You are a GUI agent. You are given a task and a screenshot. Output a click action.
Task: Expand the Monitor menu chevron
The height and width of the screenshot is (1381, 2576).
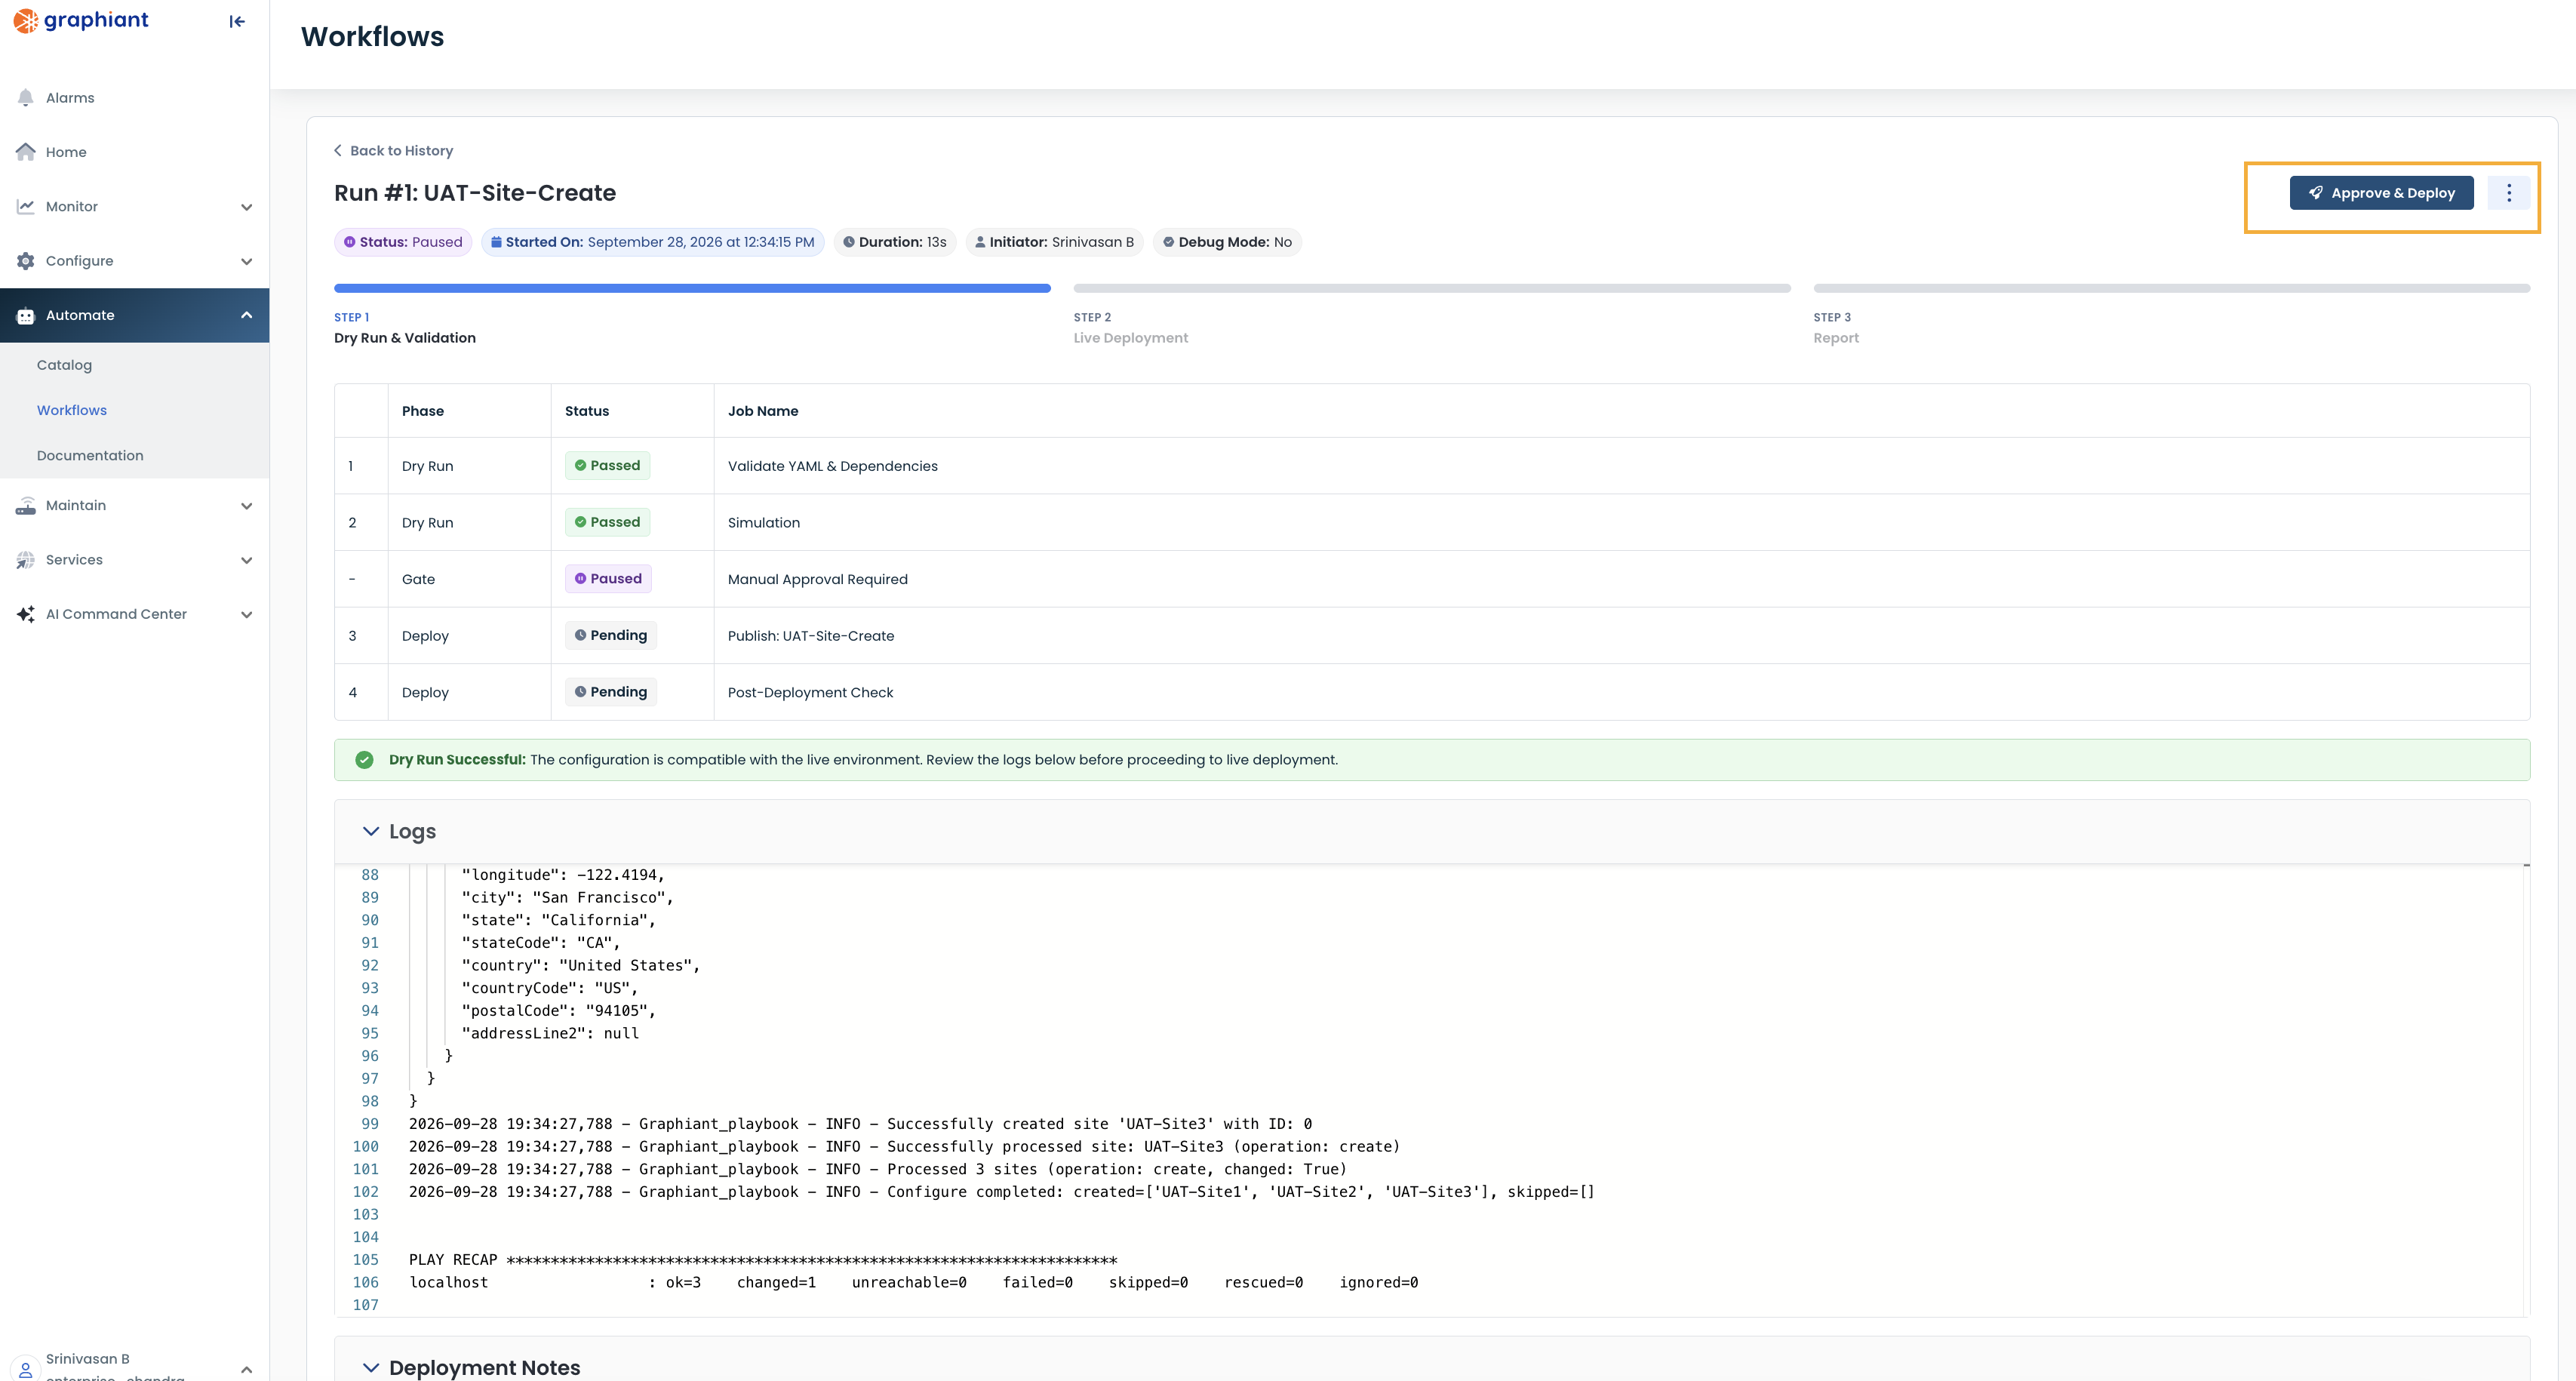pyautogui.click(x=246, y=207)
